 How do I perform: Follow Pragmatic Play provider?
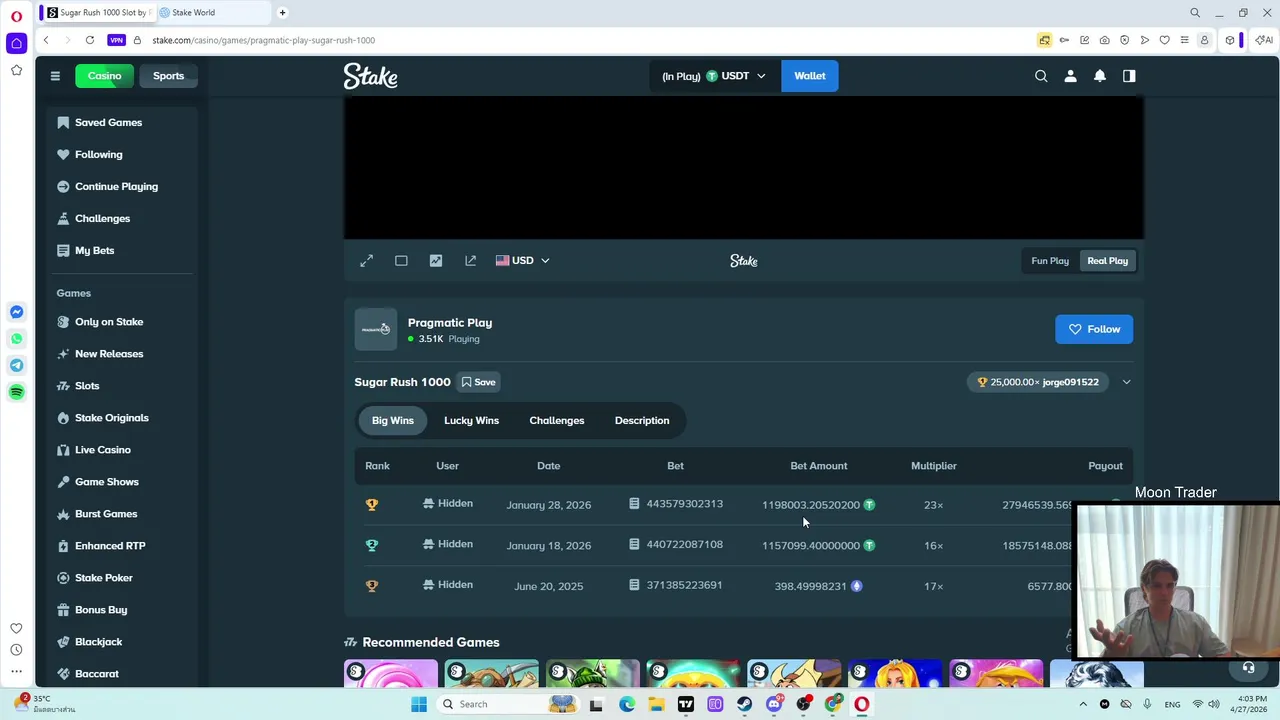1094,329
